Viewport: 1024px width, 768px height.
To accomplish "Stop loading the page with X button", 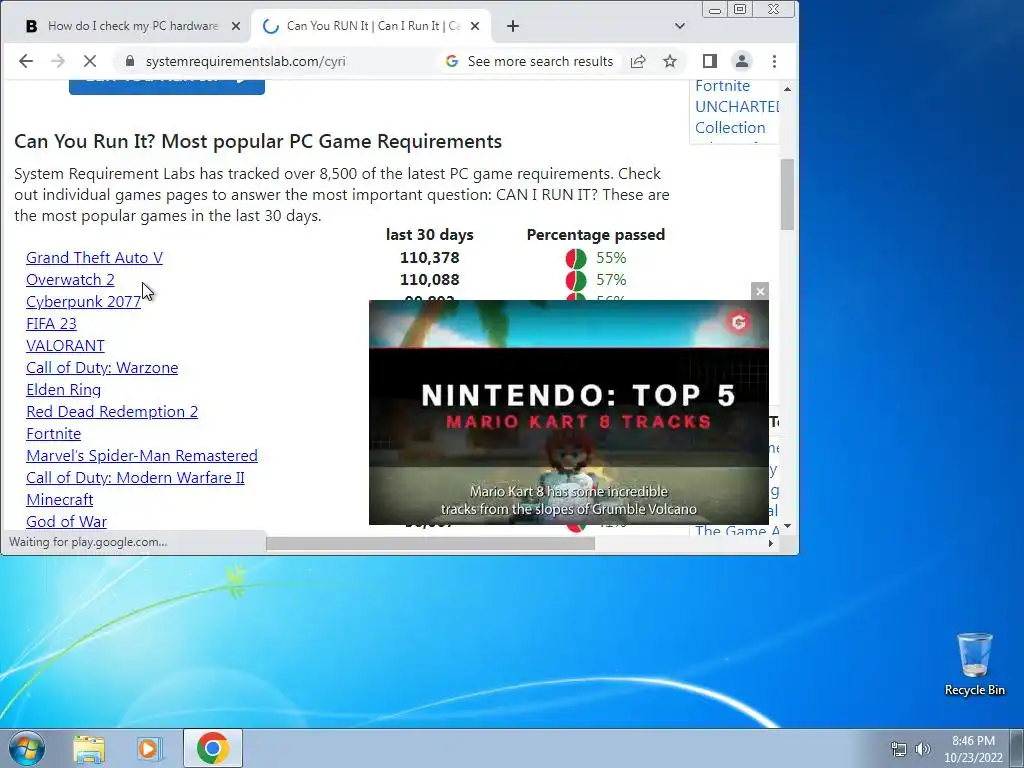I will pos(89,61).
